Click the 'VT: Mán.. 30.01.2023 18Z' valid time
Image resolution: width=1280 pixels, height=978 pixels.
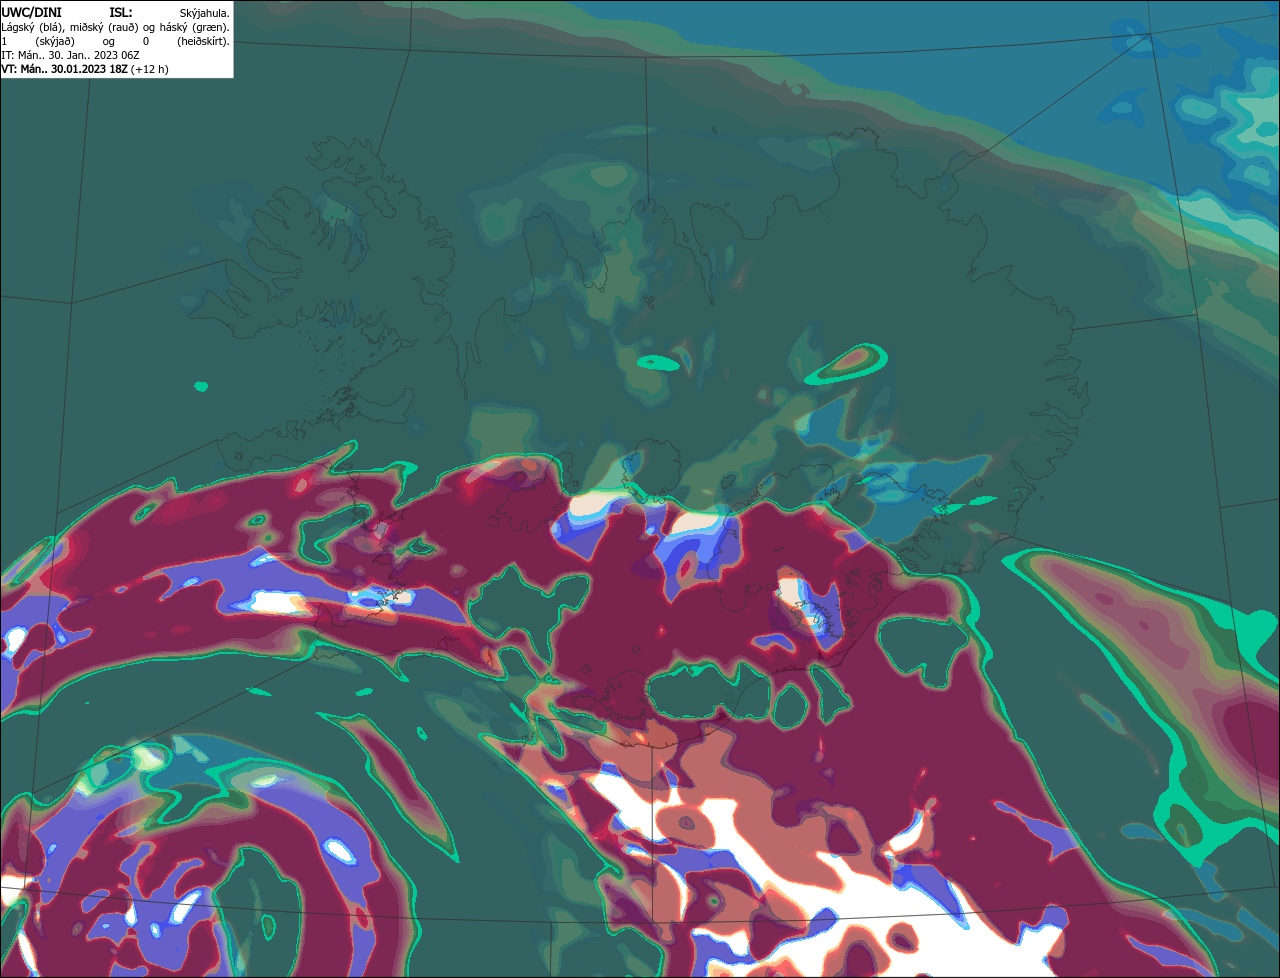point(63,69)
